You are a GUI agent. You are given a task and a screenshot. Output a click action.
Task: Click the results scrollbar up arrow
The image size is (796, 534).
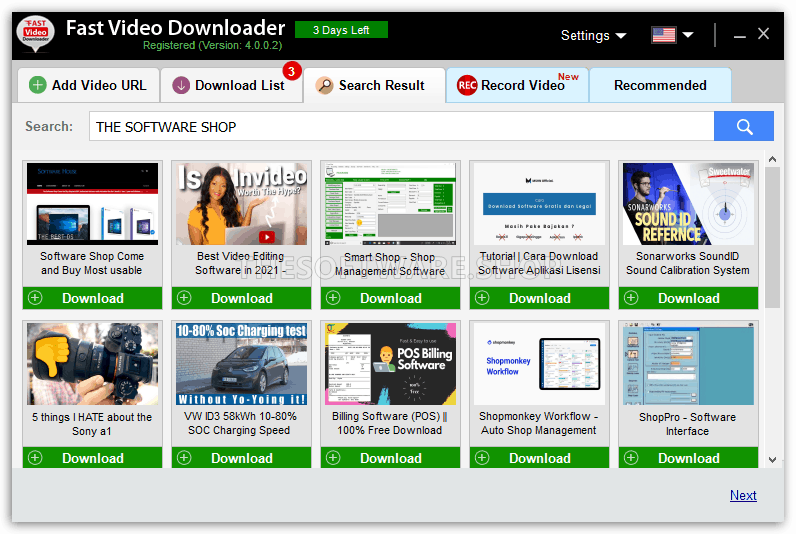[x=772, y=159]
